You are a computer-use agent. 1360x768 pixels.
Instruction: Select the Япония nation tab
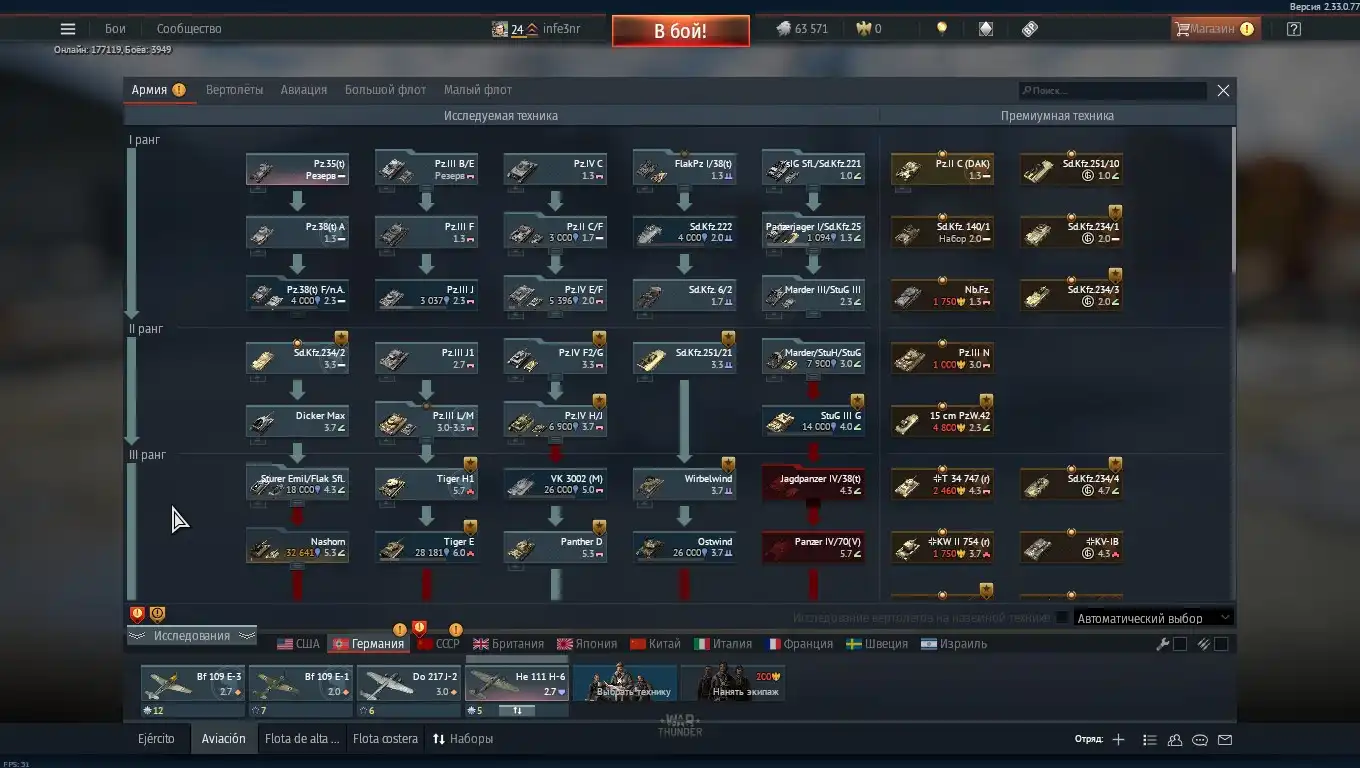click(x=587, y=644)
